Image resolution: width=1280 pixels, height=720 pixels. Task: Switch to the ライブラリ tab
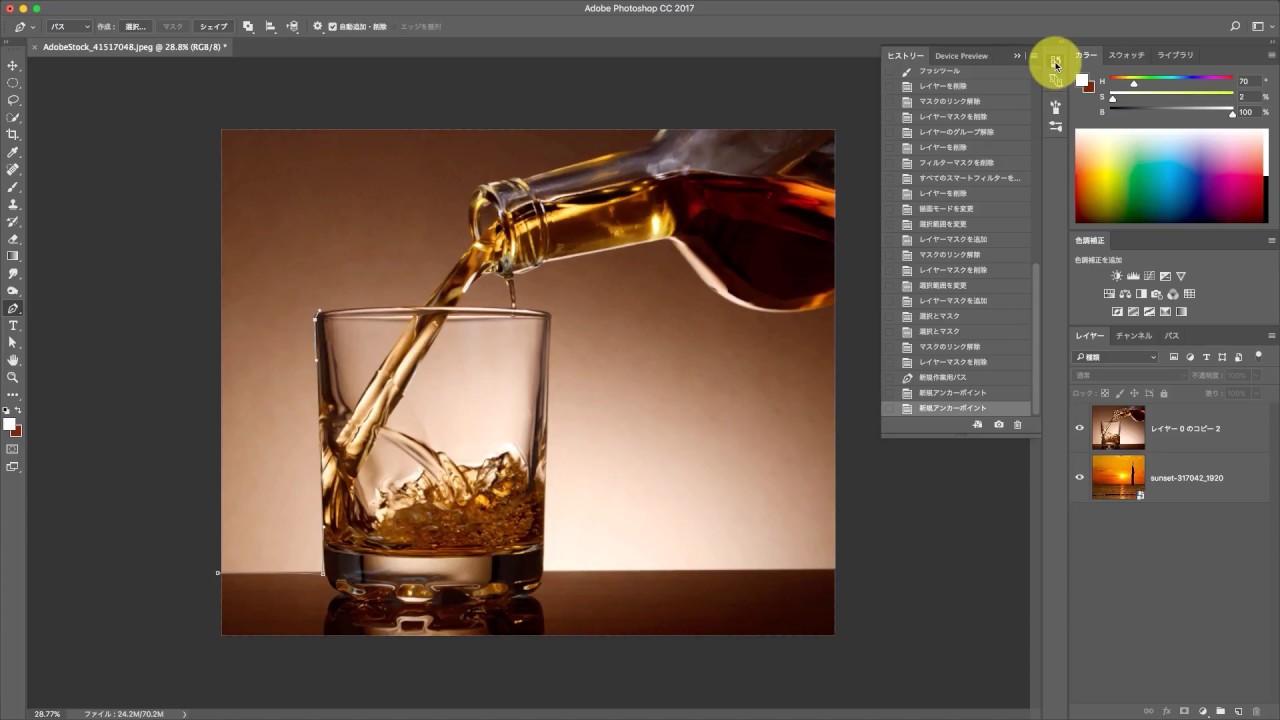tap(1175, 55)
